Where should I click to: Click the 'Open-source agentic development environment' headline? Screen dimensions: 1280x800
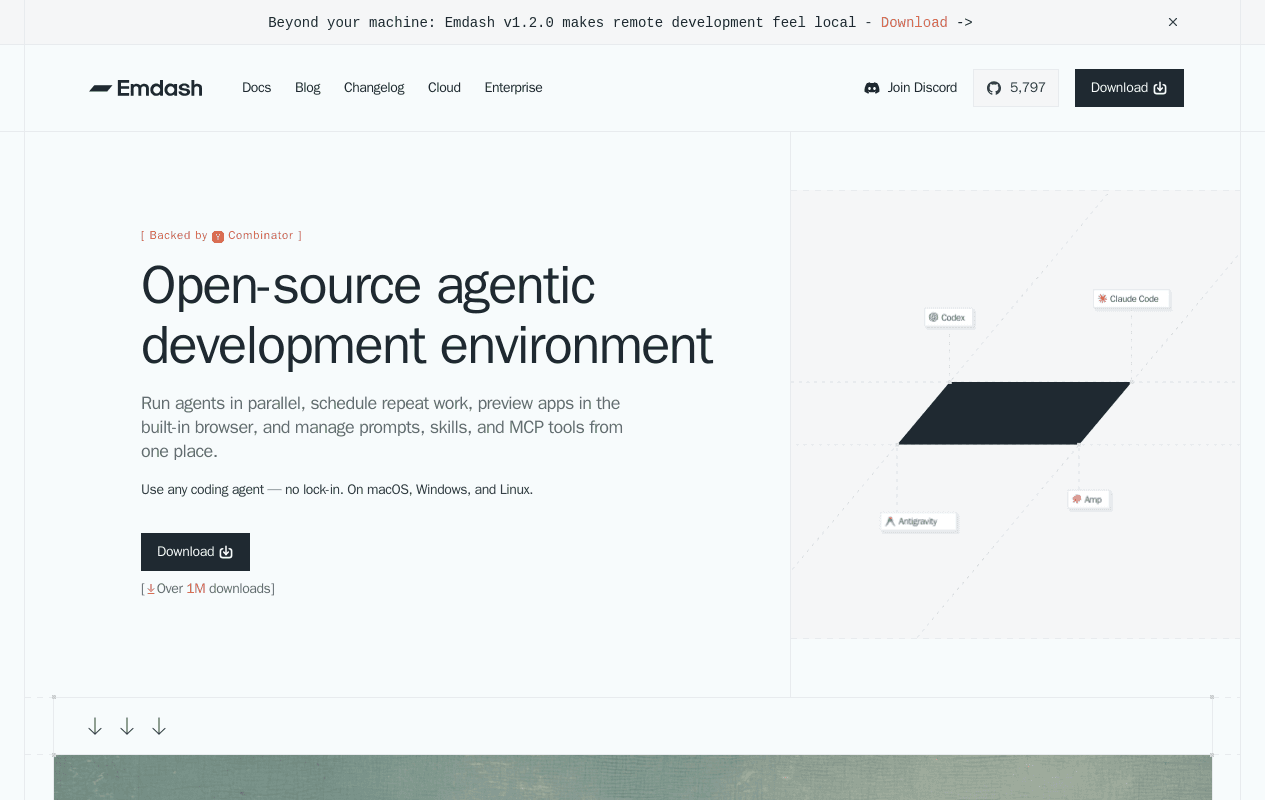[x=427, y=314]
